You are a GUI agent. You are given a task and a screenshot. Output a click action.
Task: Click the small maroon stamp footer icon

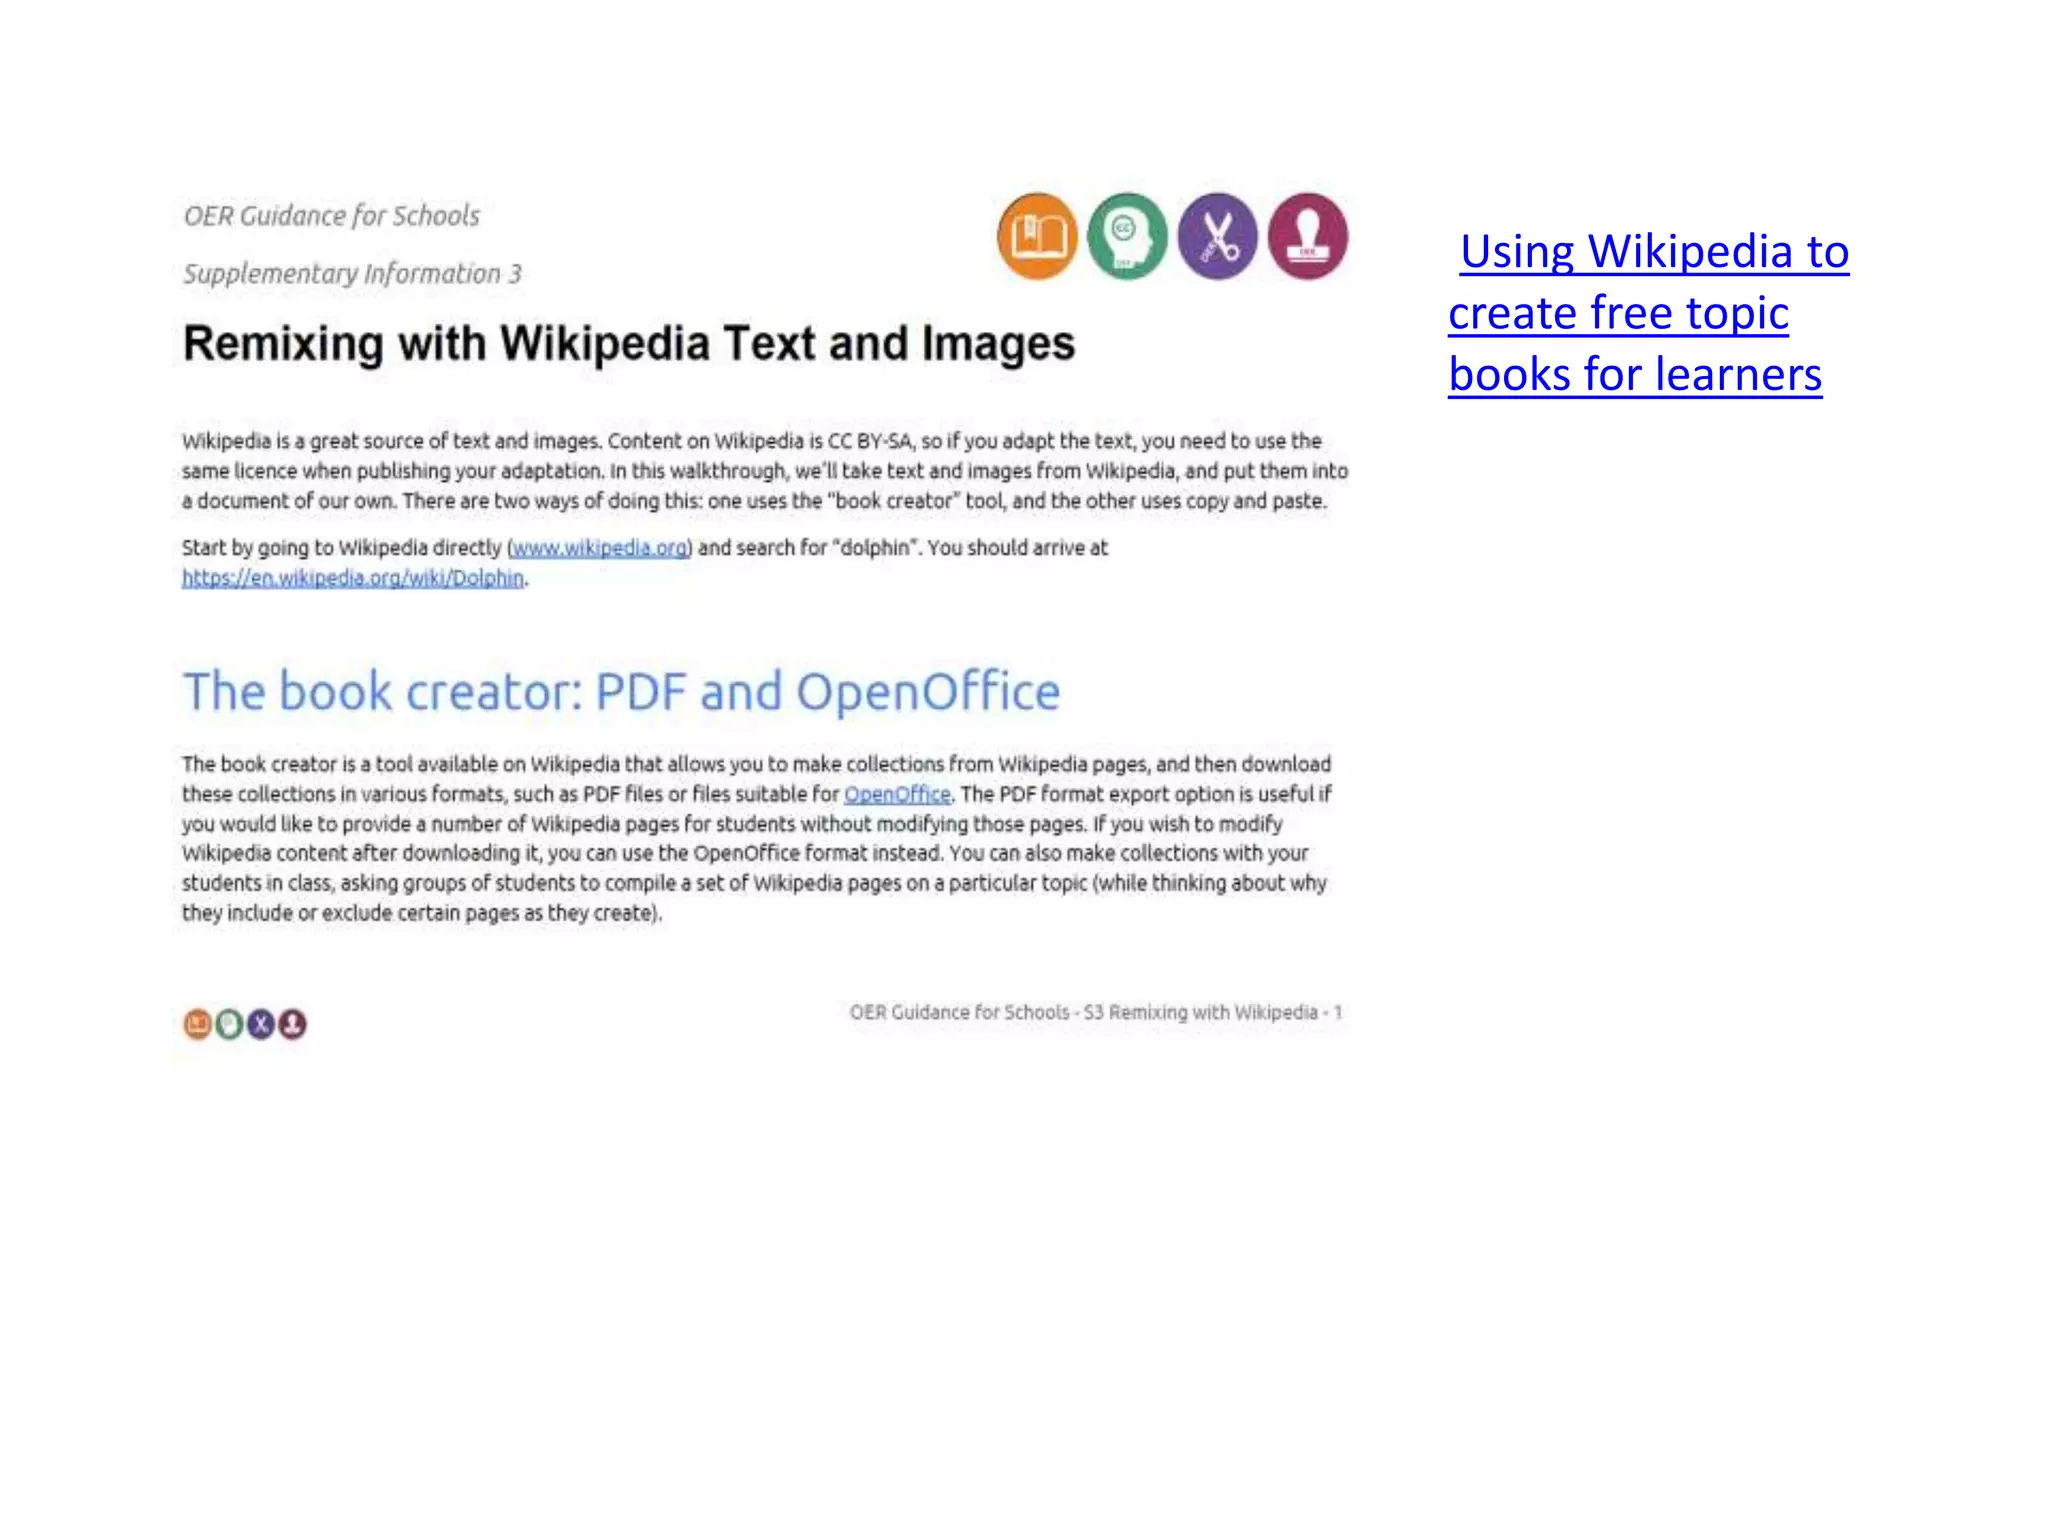pyautogui.click(x=292, y=1024)
